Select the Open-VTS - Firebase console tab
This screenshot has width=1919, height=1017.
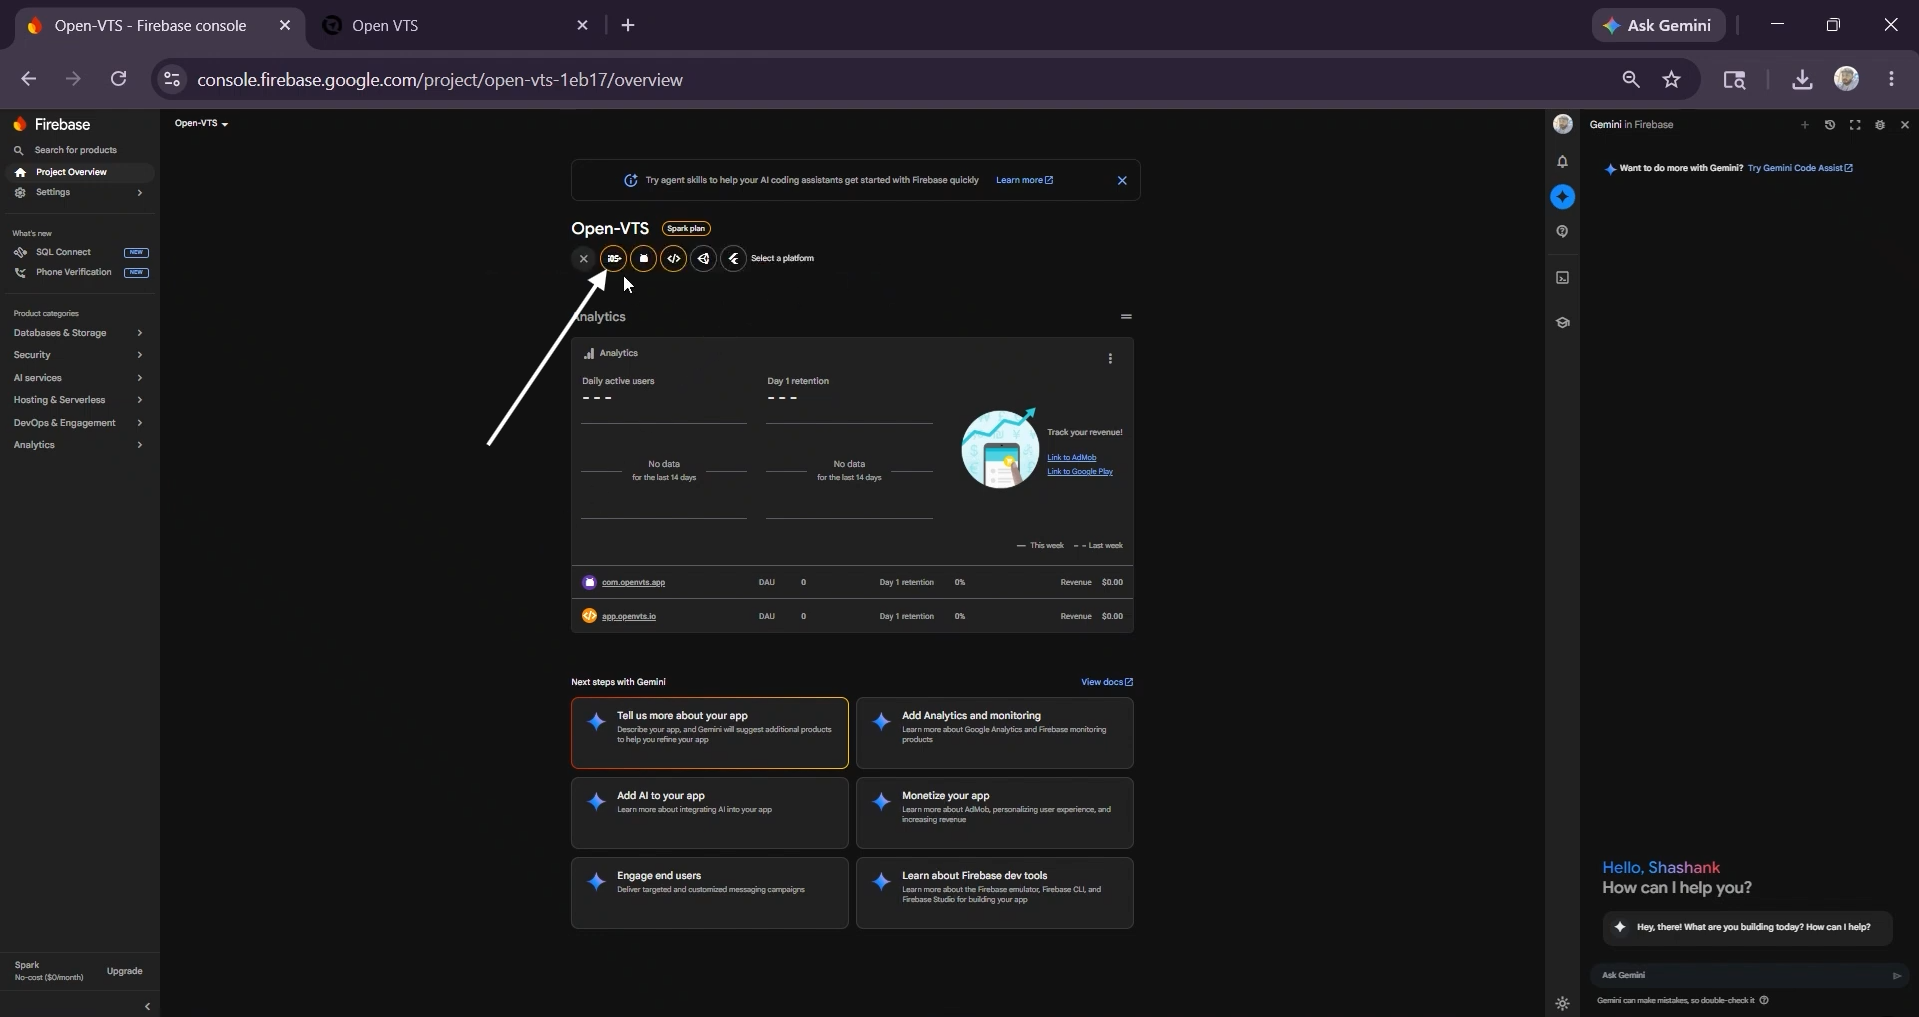click(x=160, y=26)
